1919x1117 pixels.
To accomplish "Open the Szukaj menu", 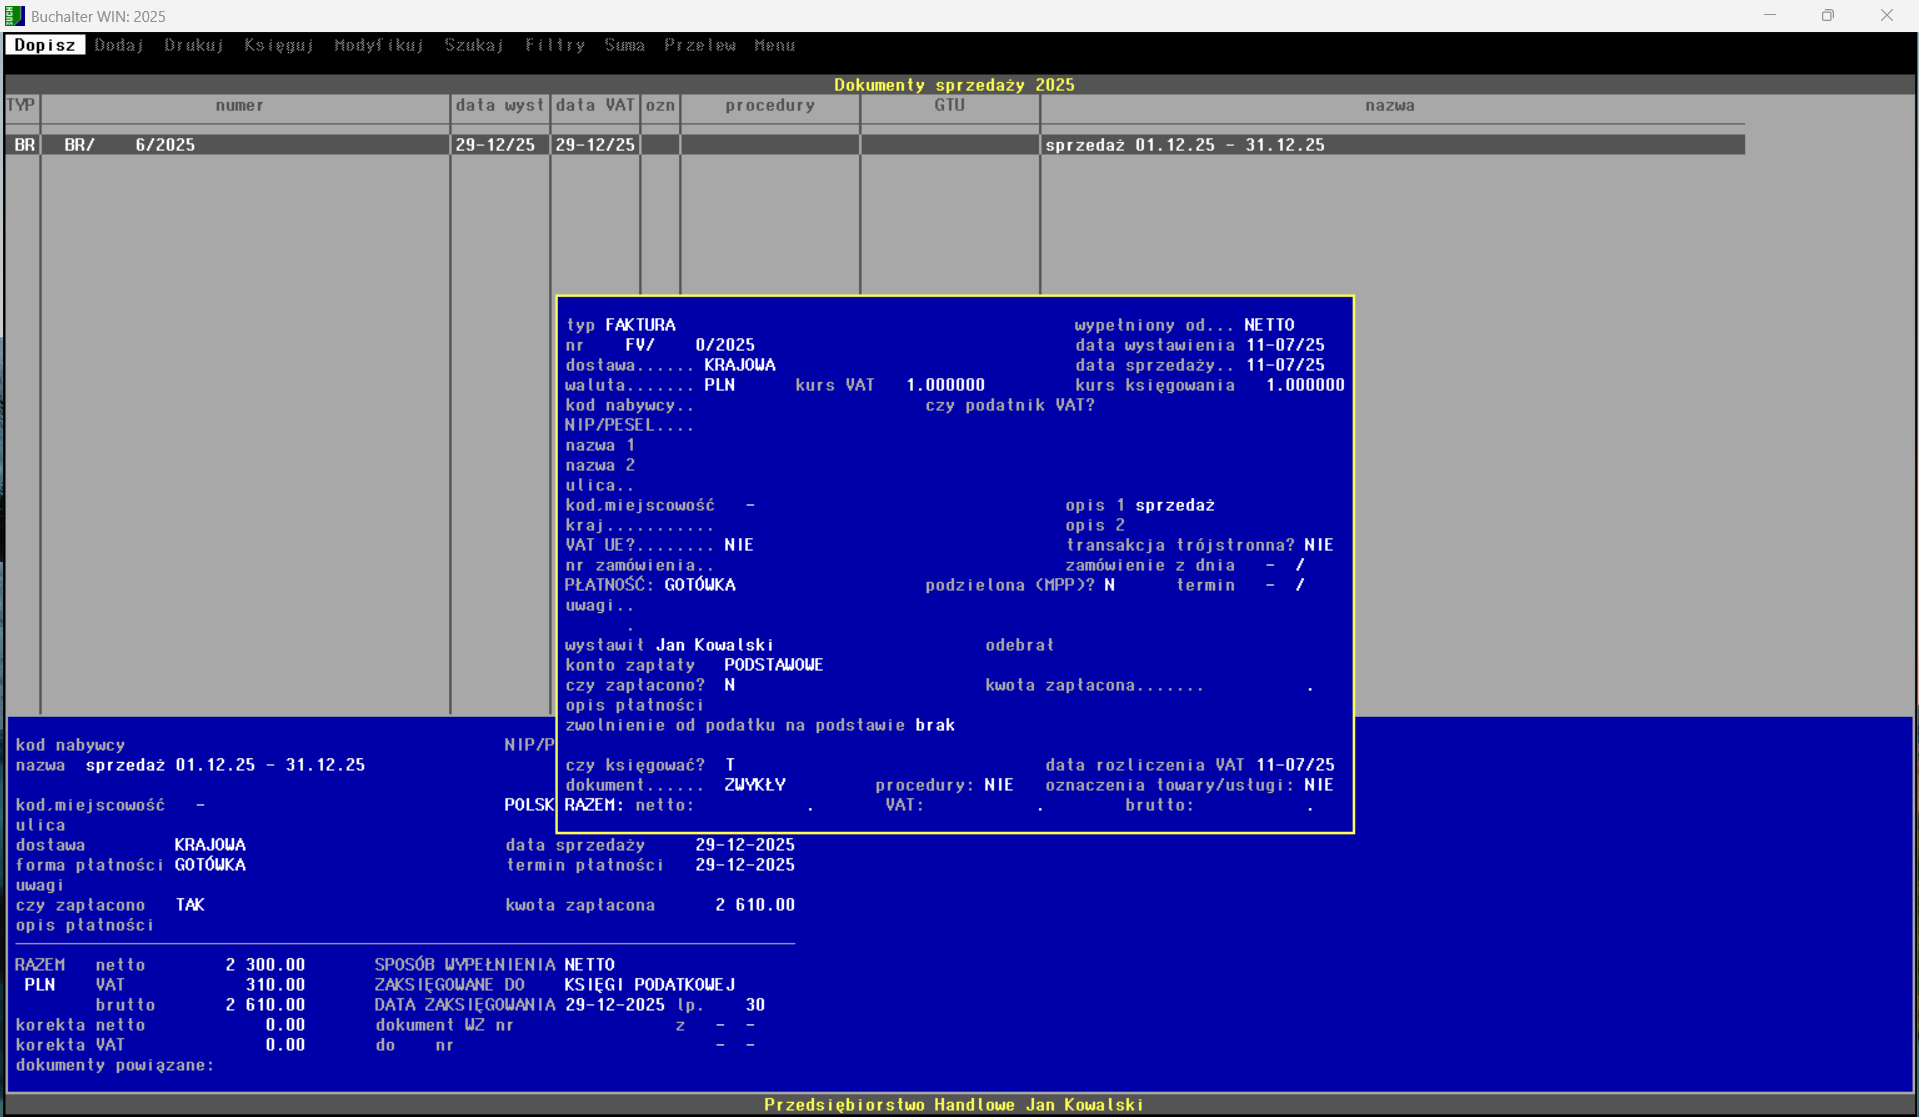I will [x=474, y=45].
